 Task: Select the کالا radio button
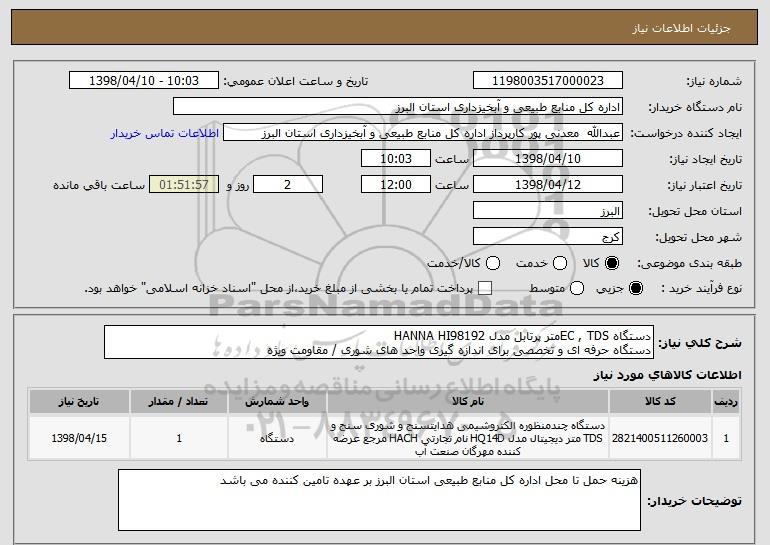coord(612,263)
